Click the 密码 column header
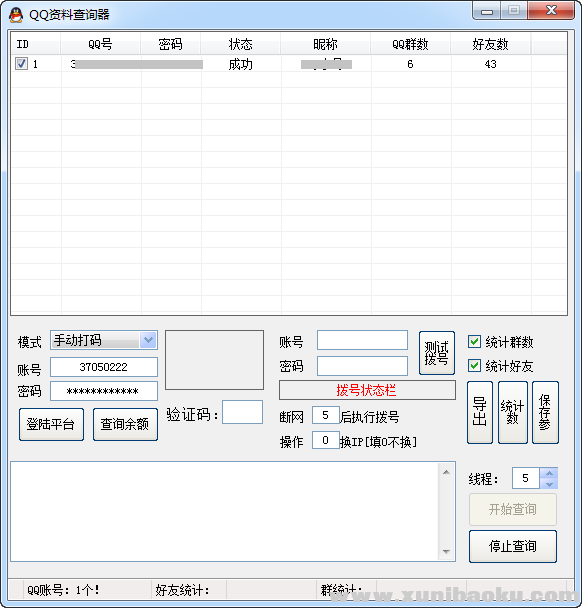 pos(170,44)
